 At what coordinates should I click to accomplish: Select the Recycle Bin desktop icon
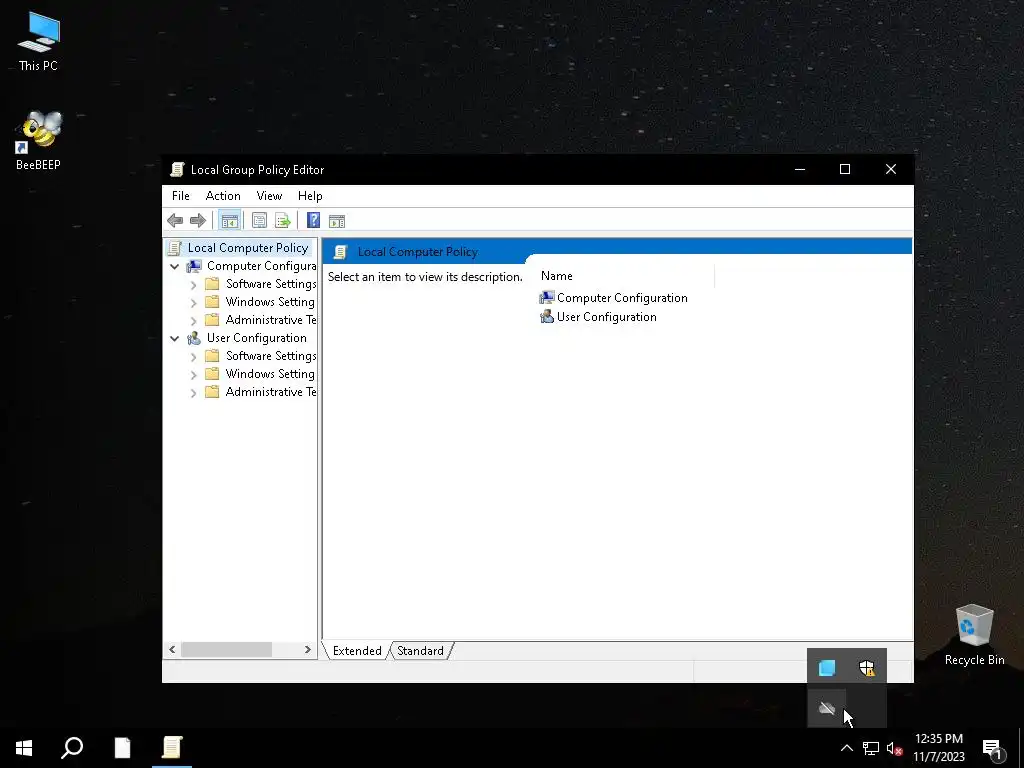coord(974,635)
